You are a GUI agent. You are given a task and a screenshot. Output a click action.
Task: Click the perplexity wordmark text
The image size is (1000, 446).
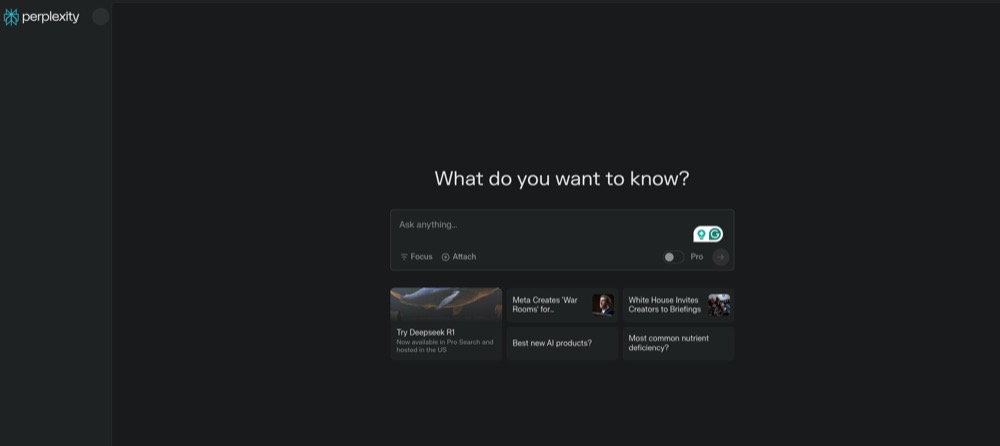click(50, 17)
